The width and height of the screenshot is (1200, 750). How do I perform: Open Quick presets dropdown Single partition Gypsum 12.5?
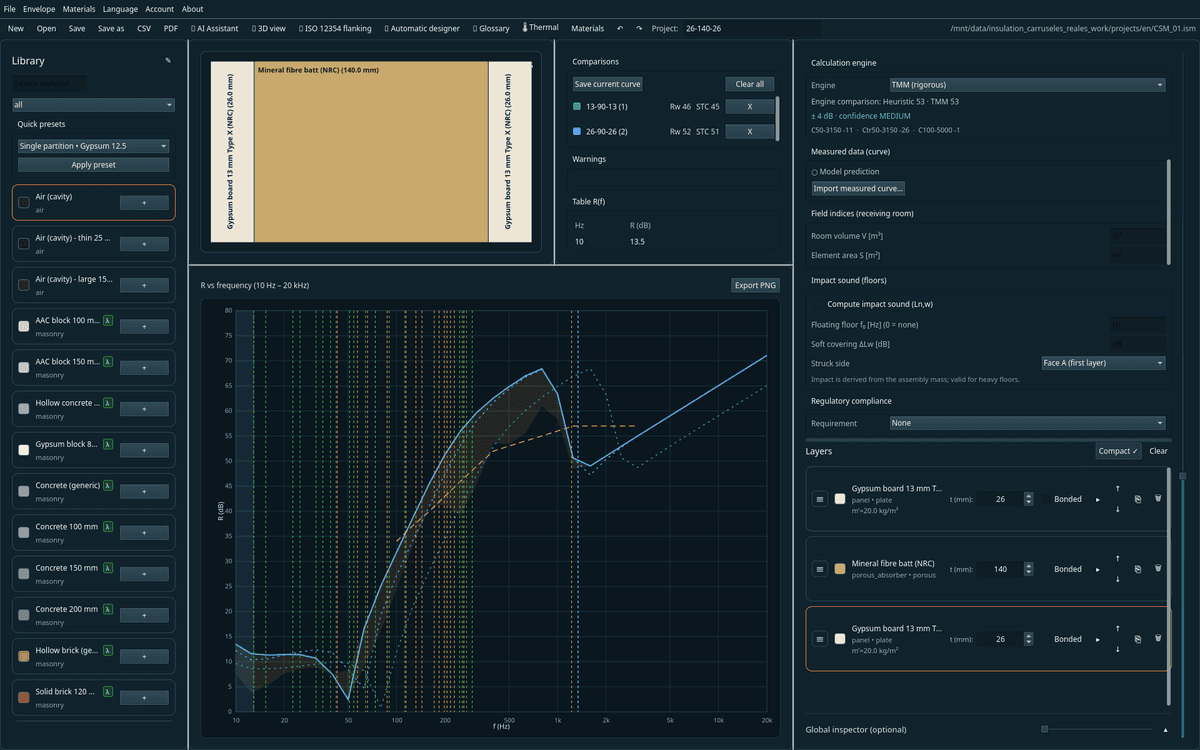[x=94, y=146]
